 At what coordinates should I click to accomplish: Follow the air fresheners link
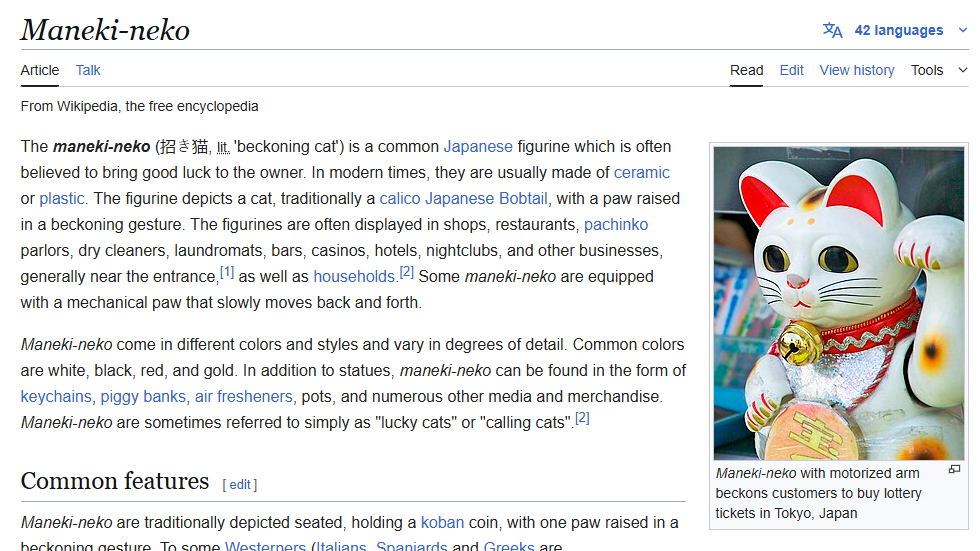(x=243, y=397)
